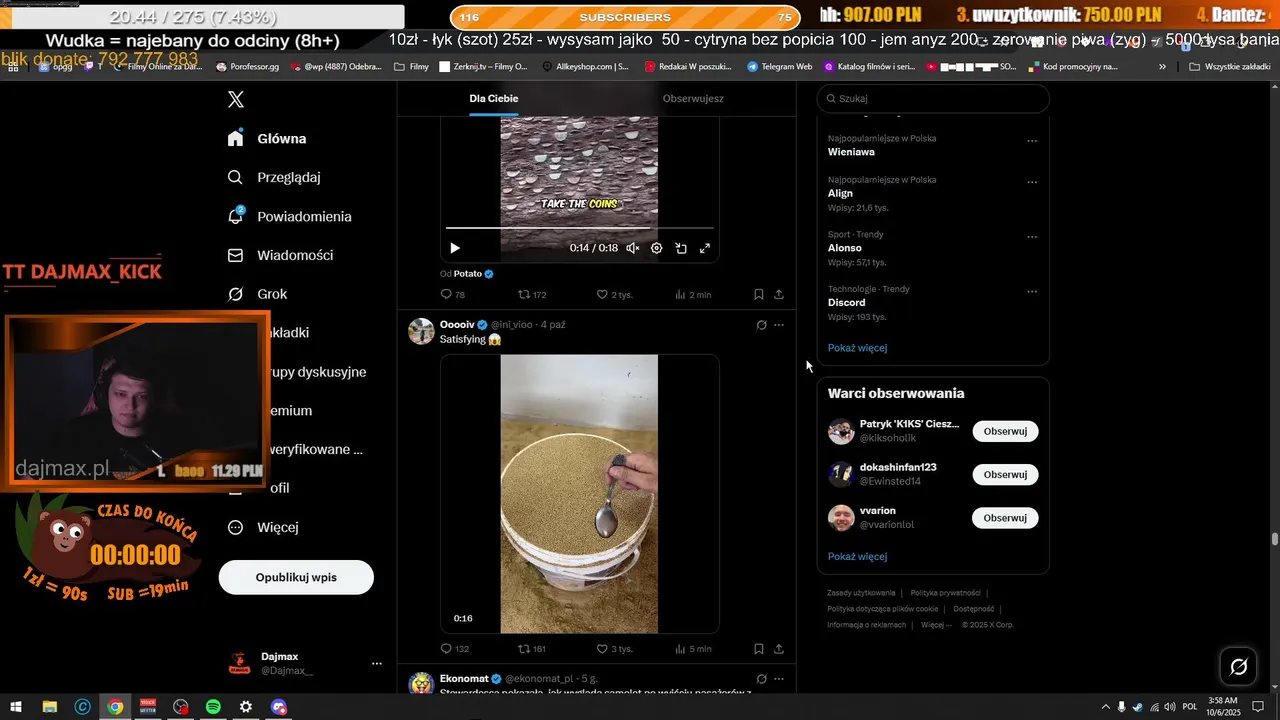The width and height of the screenshot is (1280, 720).
Task: Reply to Potato post with 78 replies
Action: (x=453, y=295)
